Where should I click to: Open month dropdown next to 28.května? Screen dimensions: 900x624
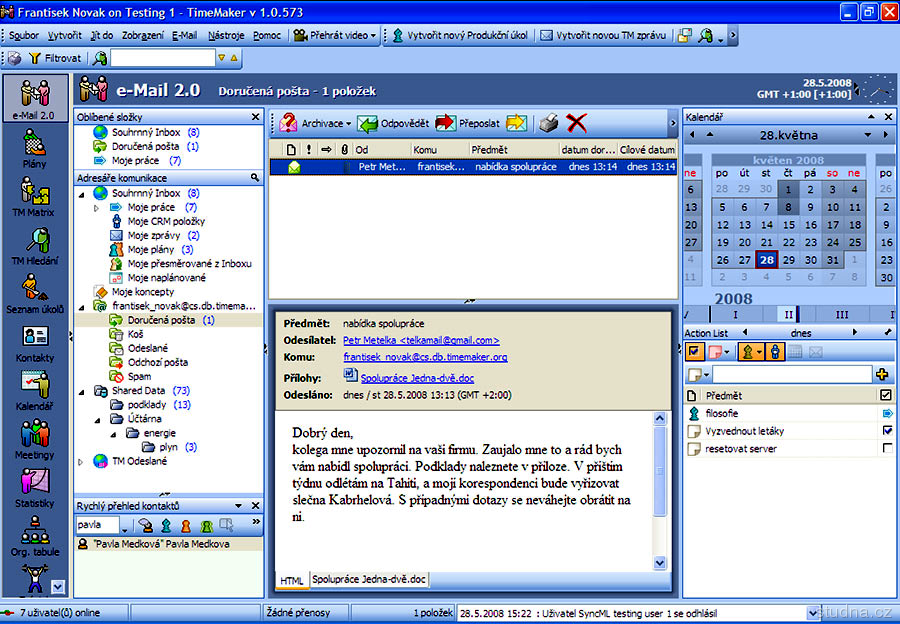click(868, 135)
